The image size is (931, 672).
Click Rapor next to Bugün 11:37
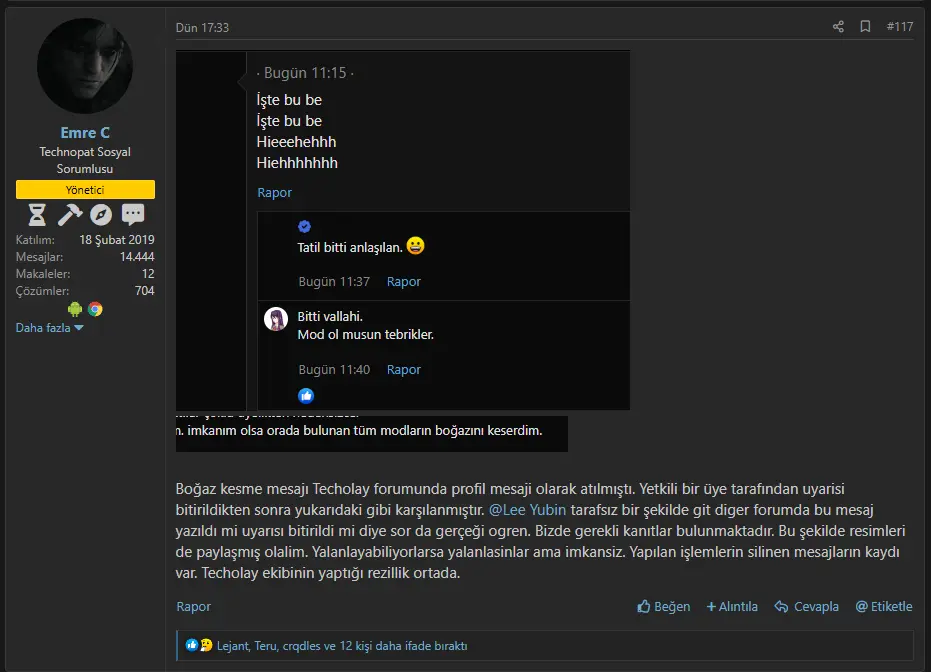click(x=404, y=281)
